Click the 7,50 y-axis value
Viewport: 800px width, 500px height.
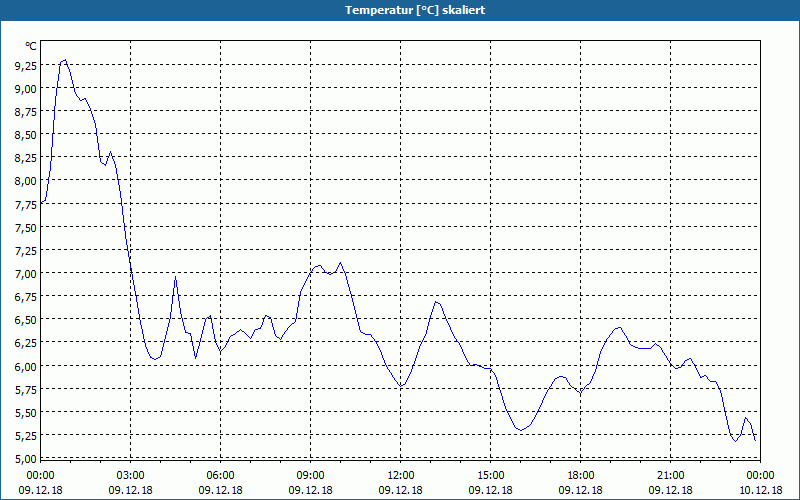coord(26,228)
